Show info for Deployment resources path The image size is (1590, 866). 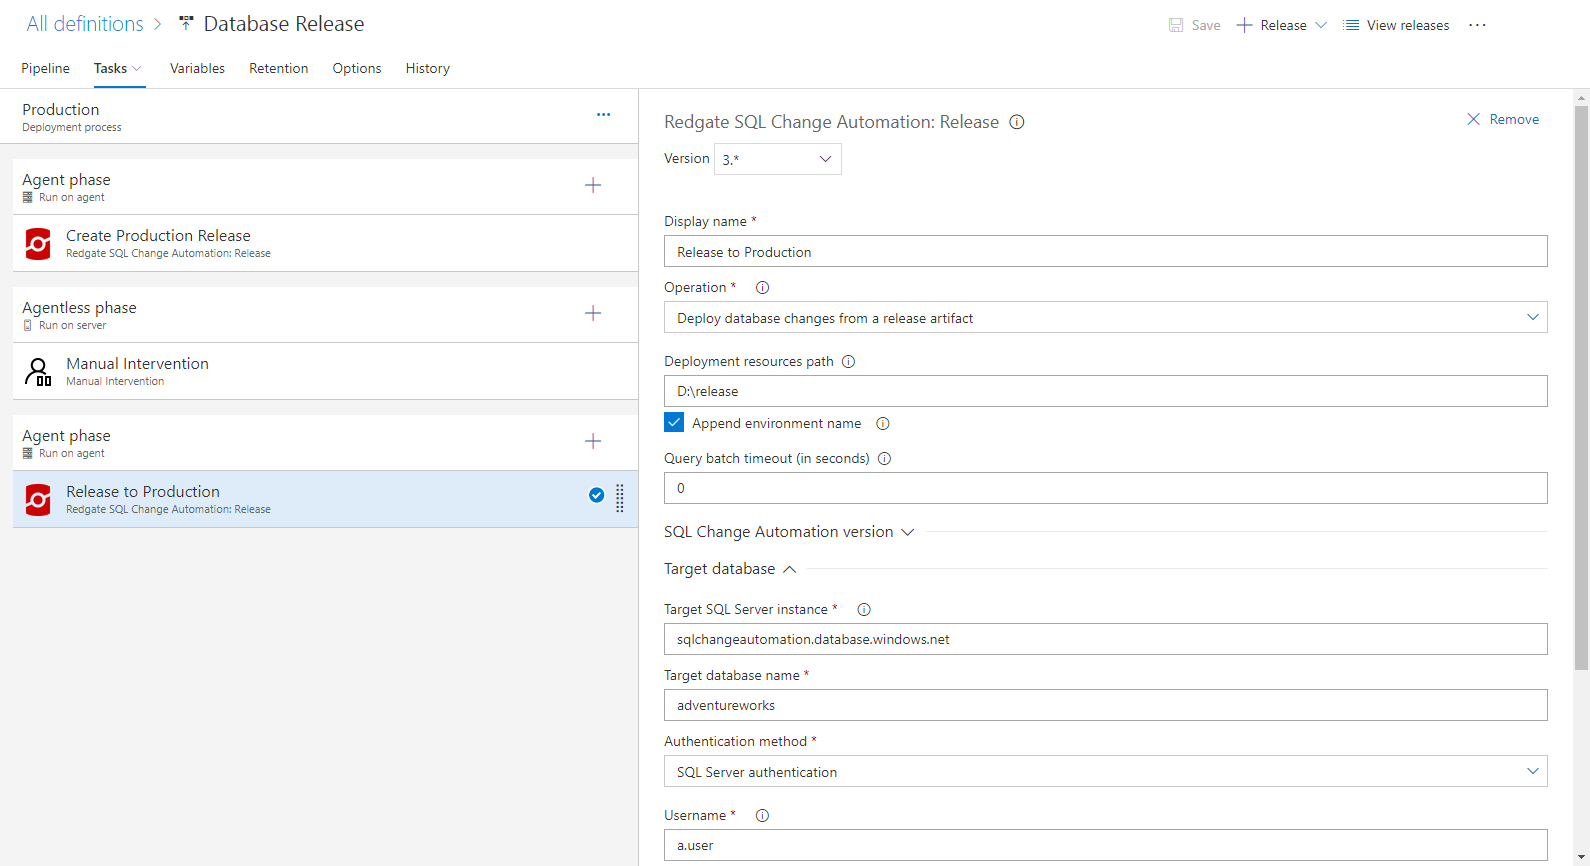point(848,362)
